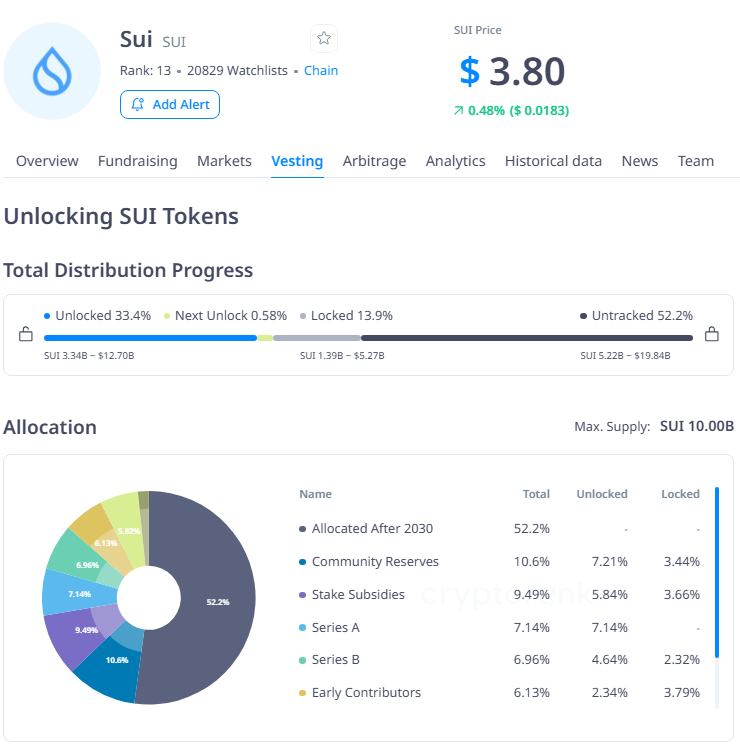Viewport: 740px width, 747px height.
Task: Open the Fundraising tab
Action: (x=138, y=161)
